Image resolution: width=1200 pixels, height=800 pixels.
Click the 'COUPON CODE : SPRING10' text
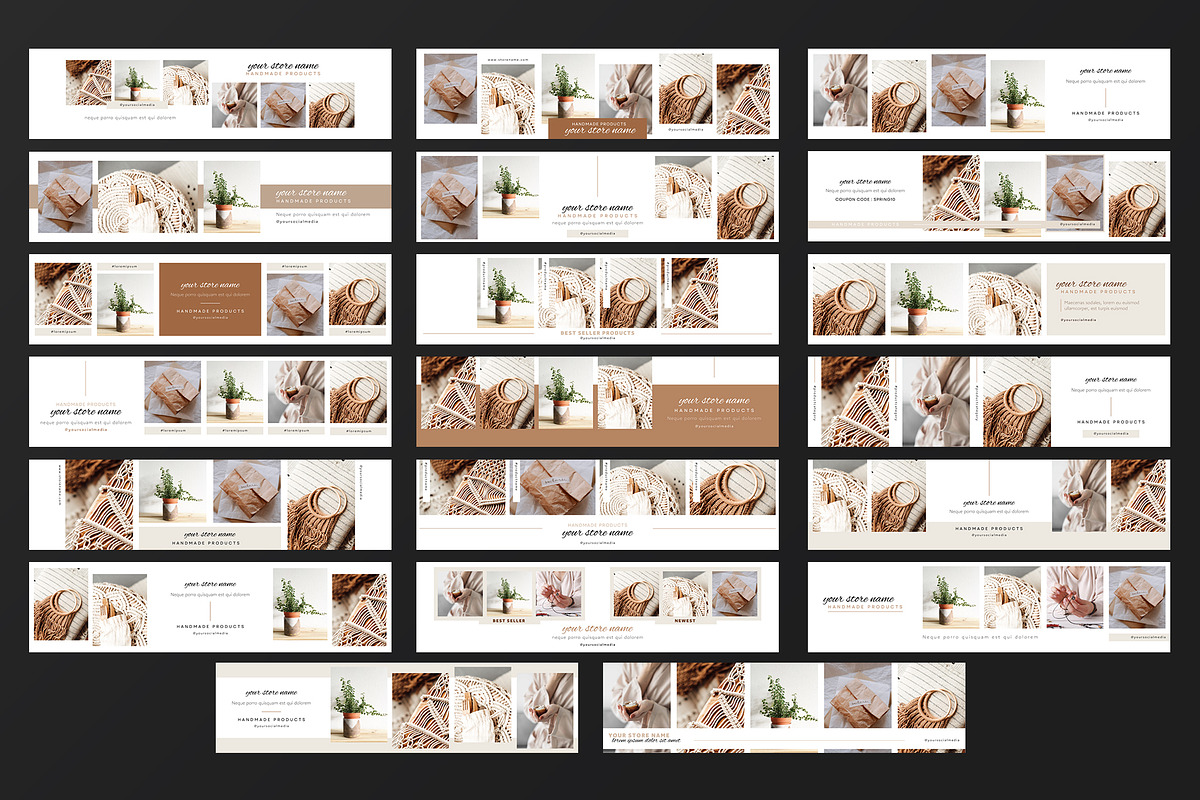(x=864, y=199)
